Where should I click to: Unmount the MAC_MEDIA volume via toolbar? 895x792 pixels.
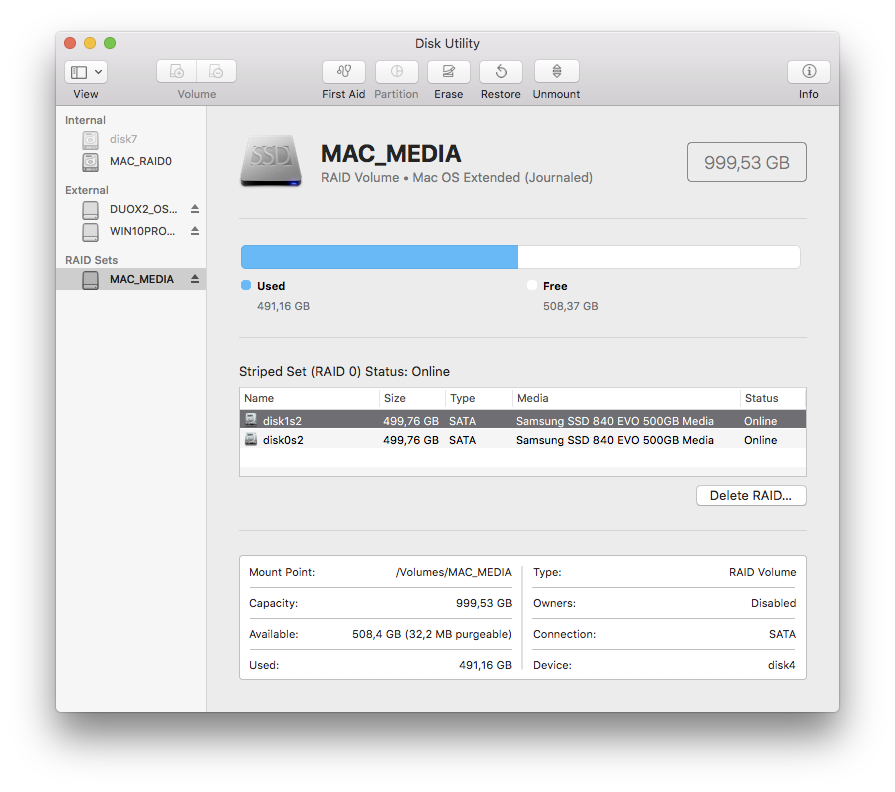pos(557,71)
